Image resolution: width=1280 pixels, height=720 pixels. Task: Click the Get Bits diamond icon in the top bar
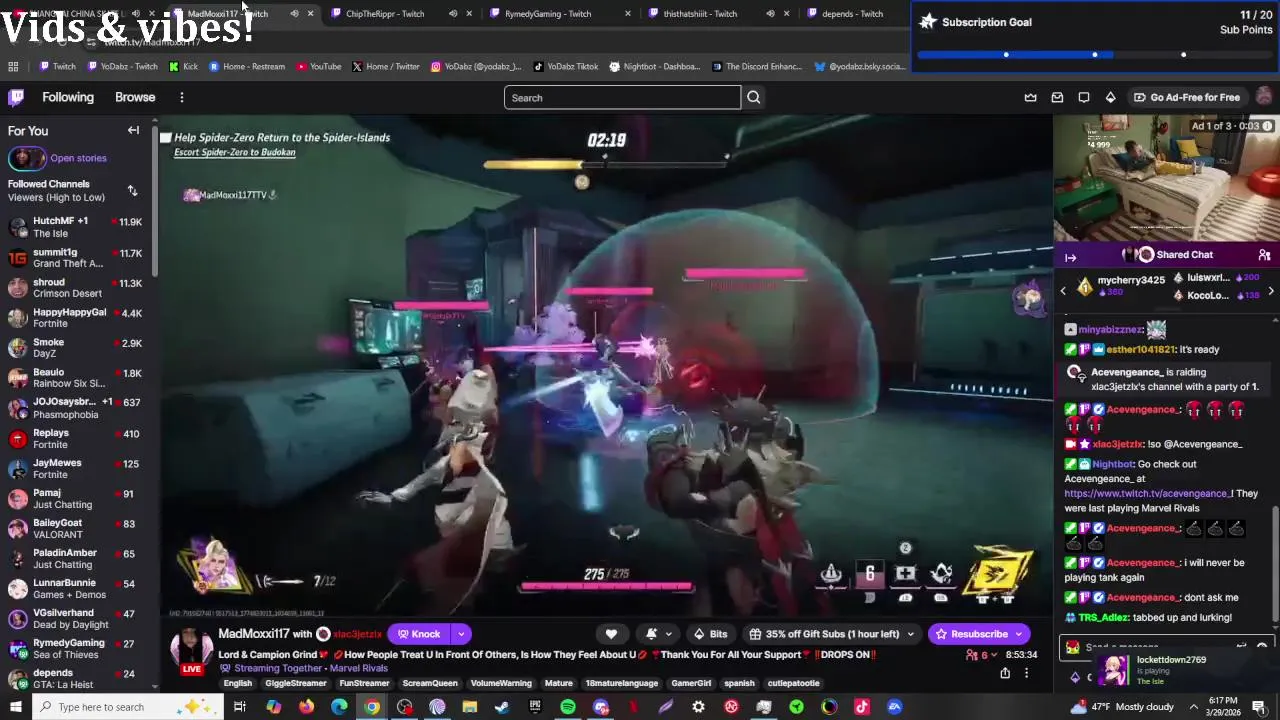(x=1110, y=97)
